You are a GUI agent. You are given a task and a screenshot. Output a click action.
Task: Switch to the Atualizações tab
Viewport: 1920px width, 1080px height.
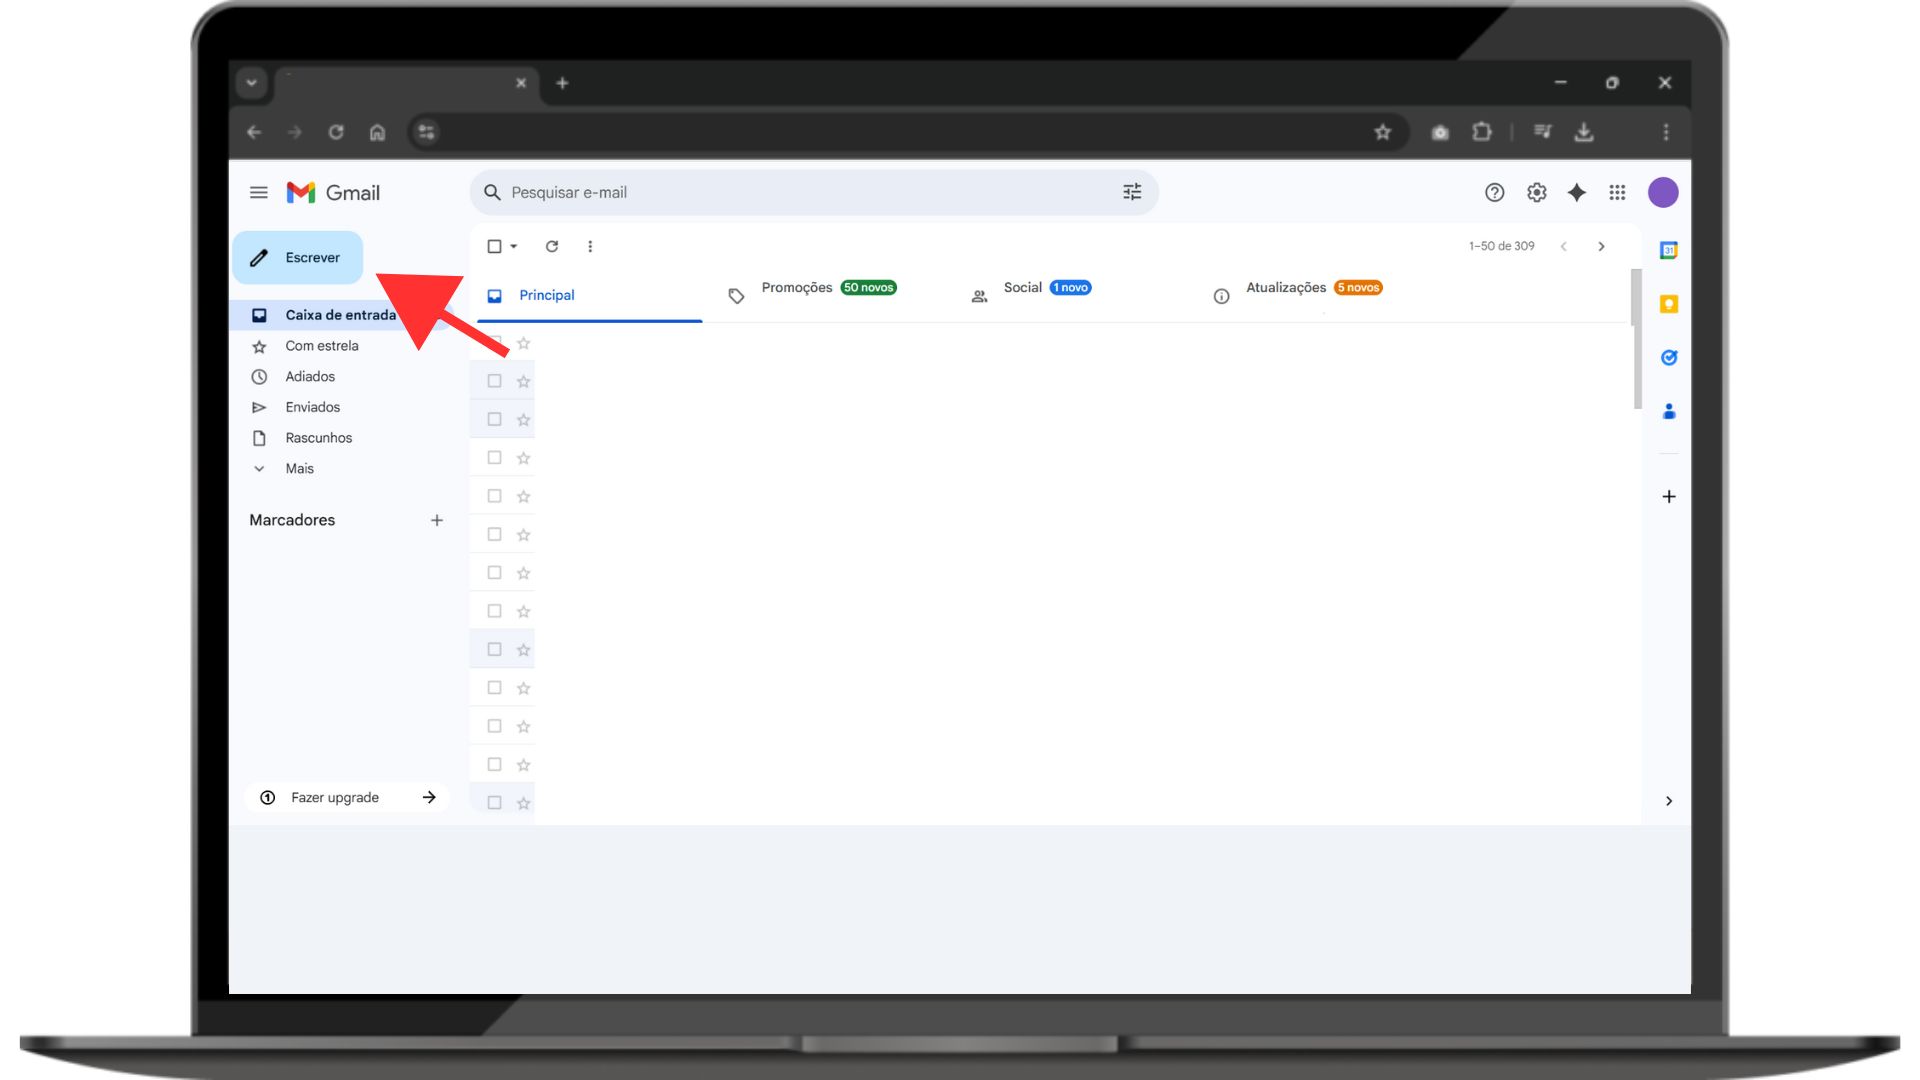pyautogui.click(x=1285, y=288)
